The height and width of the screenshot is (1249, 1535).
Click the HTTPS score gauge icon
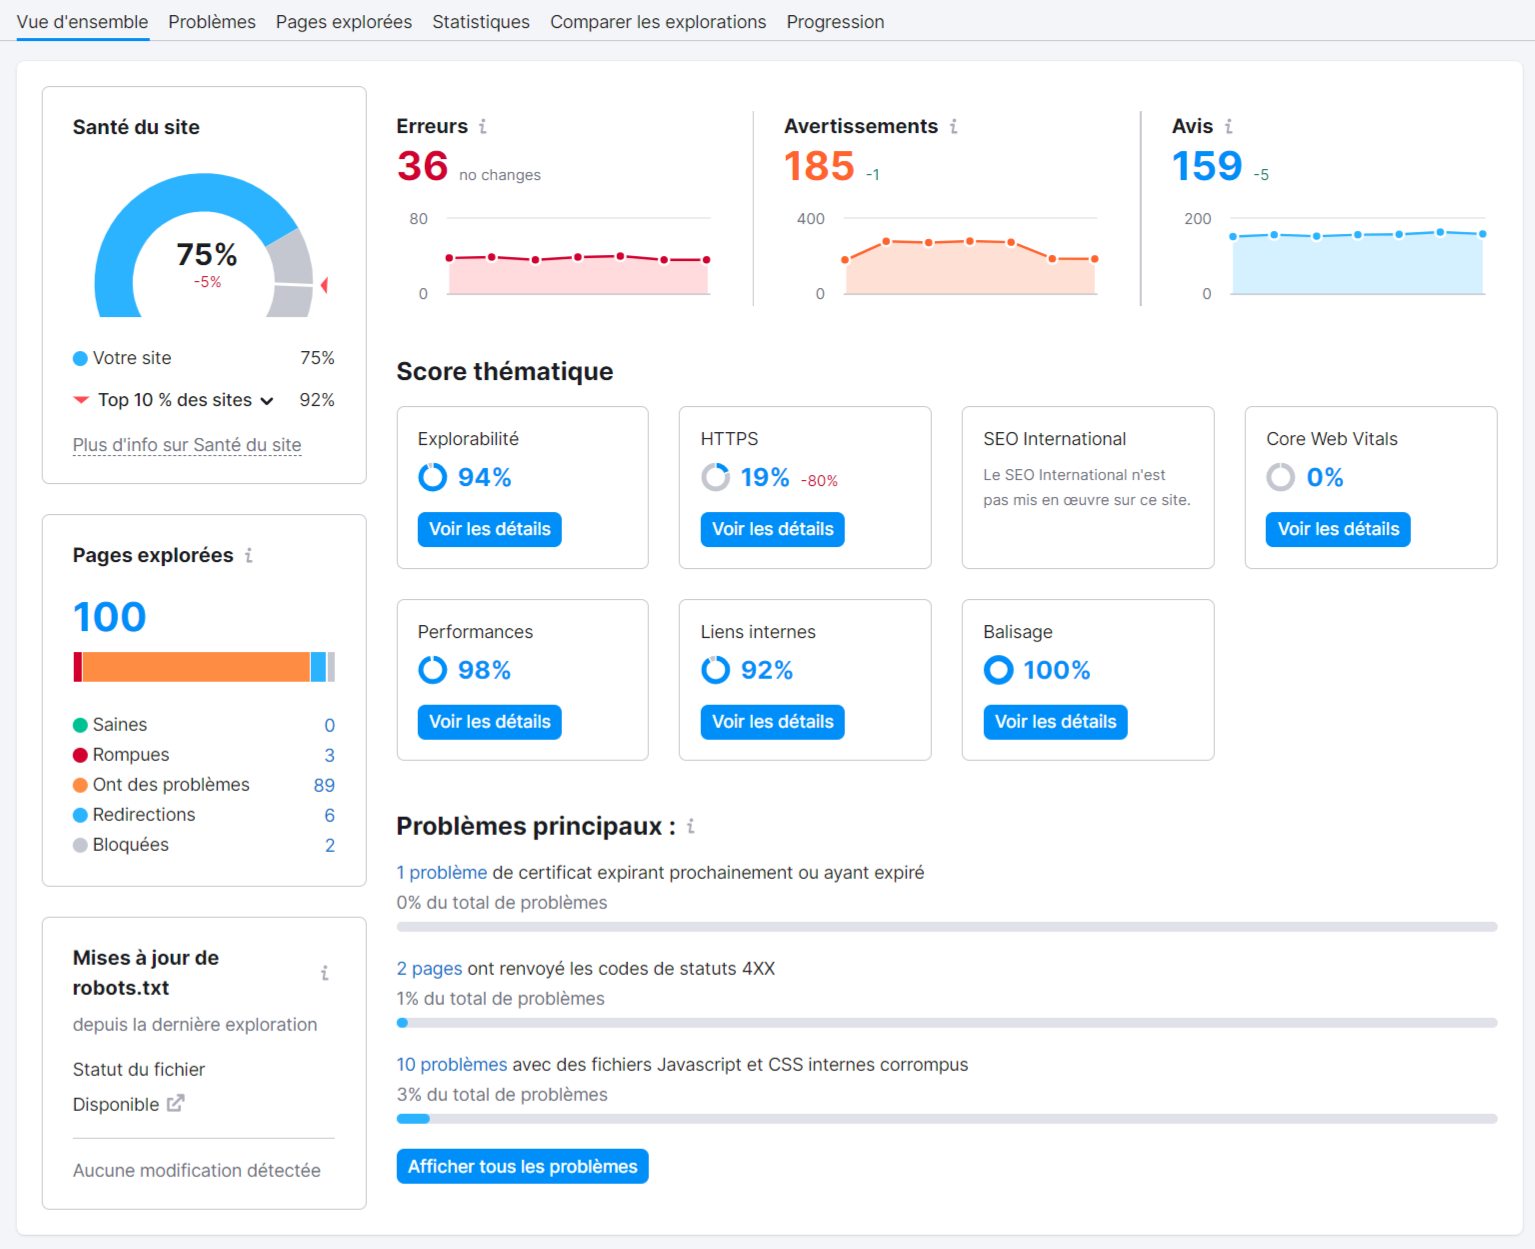tap(715, 477)
